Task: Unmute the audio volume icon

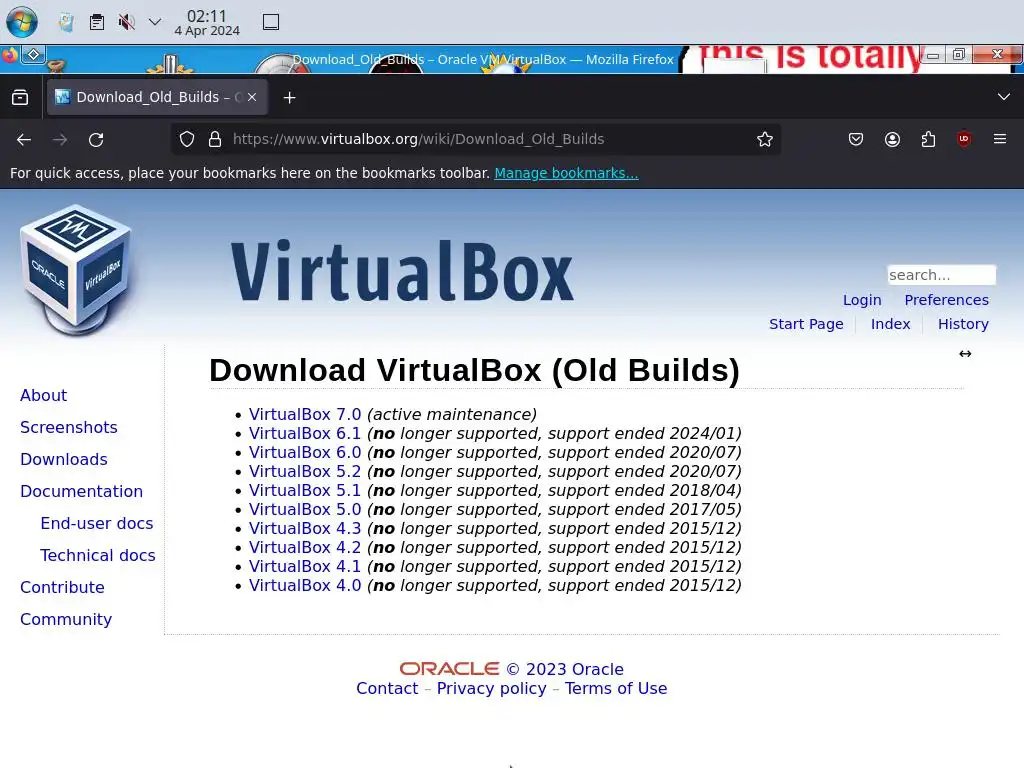Action: pyautogui.click(x=126, y=22)
